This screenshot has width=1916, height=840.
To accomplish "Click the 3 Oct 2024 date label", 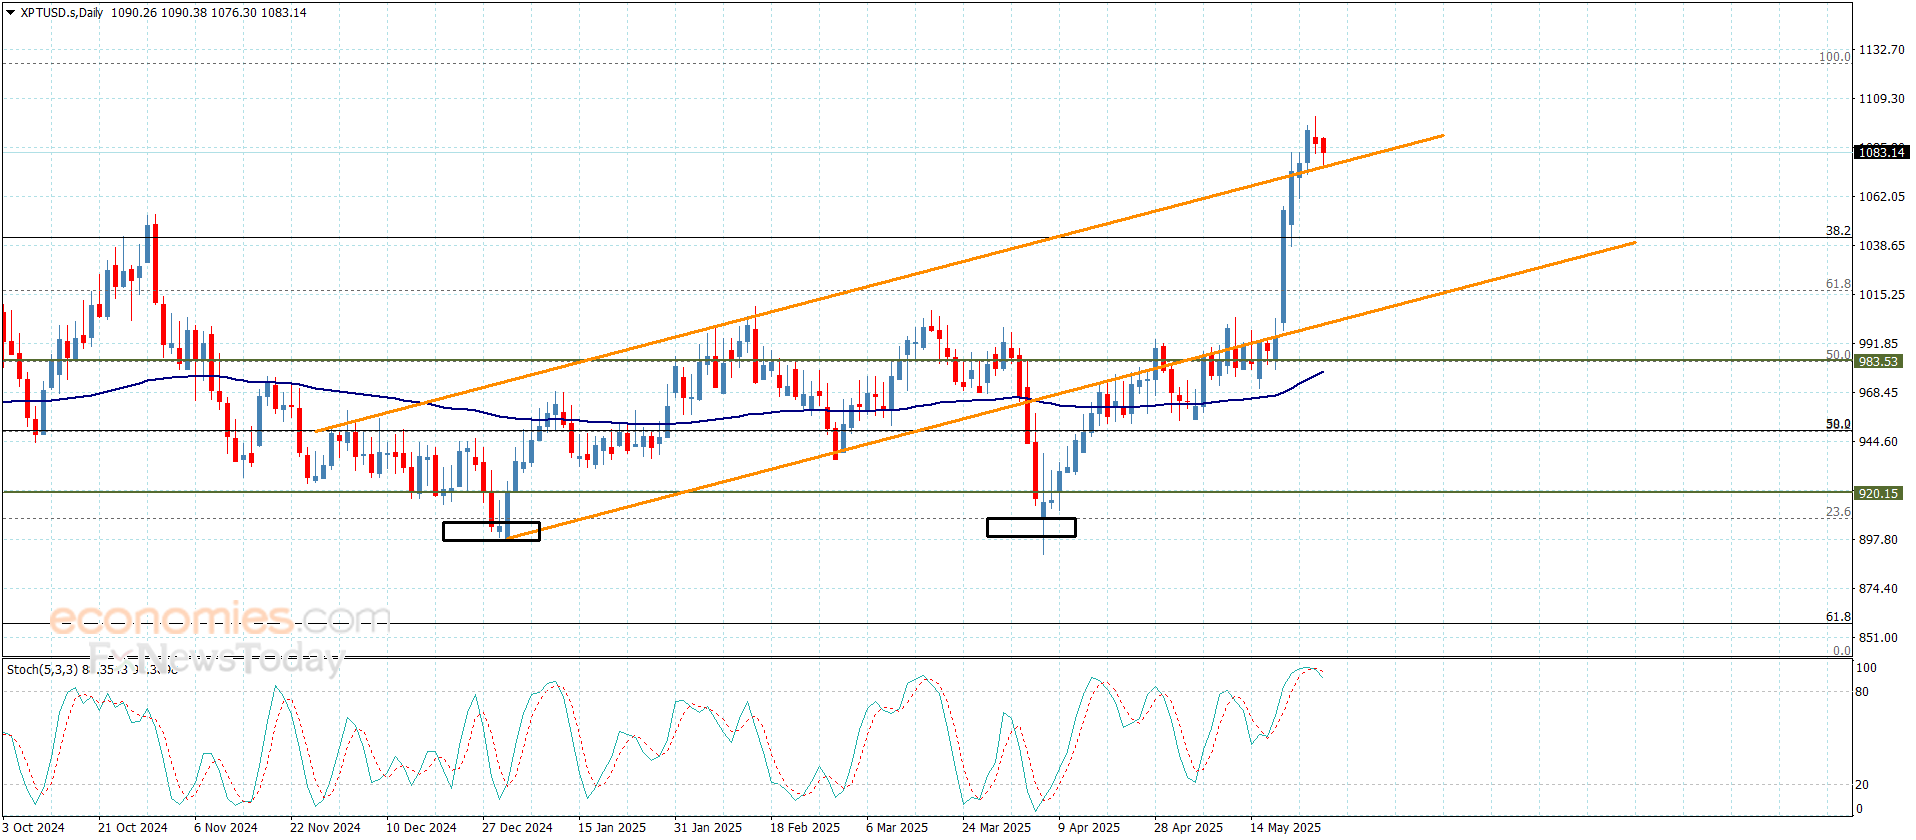I will (x=34, y=827).
